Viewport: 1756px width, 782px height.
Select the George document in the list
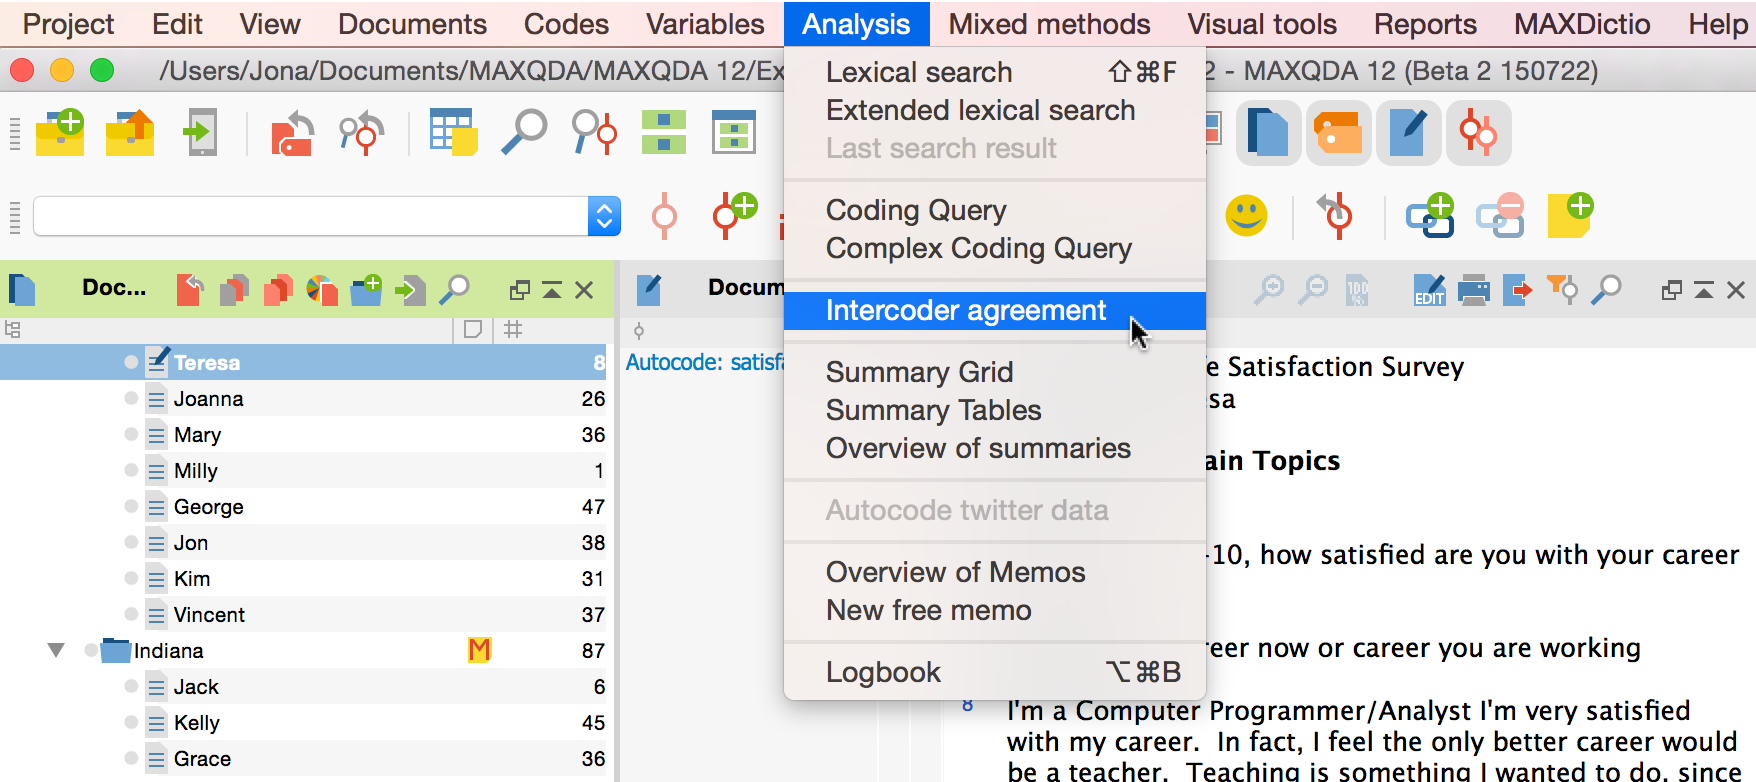click(208, 507)
